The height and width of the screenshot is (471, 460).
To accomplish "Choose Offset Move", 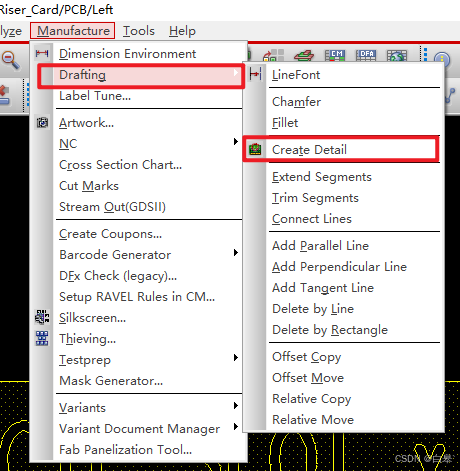I will [308, 378].
